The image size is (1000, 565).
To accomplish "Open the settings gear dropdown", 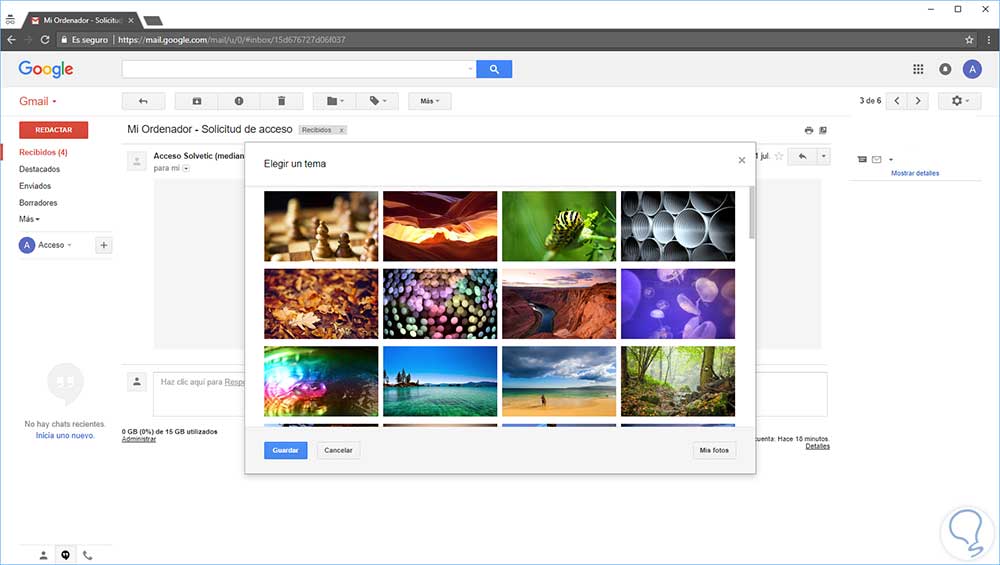I will [x=960, y=101].
